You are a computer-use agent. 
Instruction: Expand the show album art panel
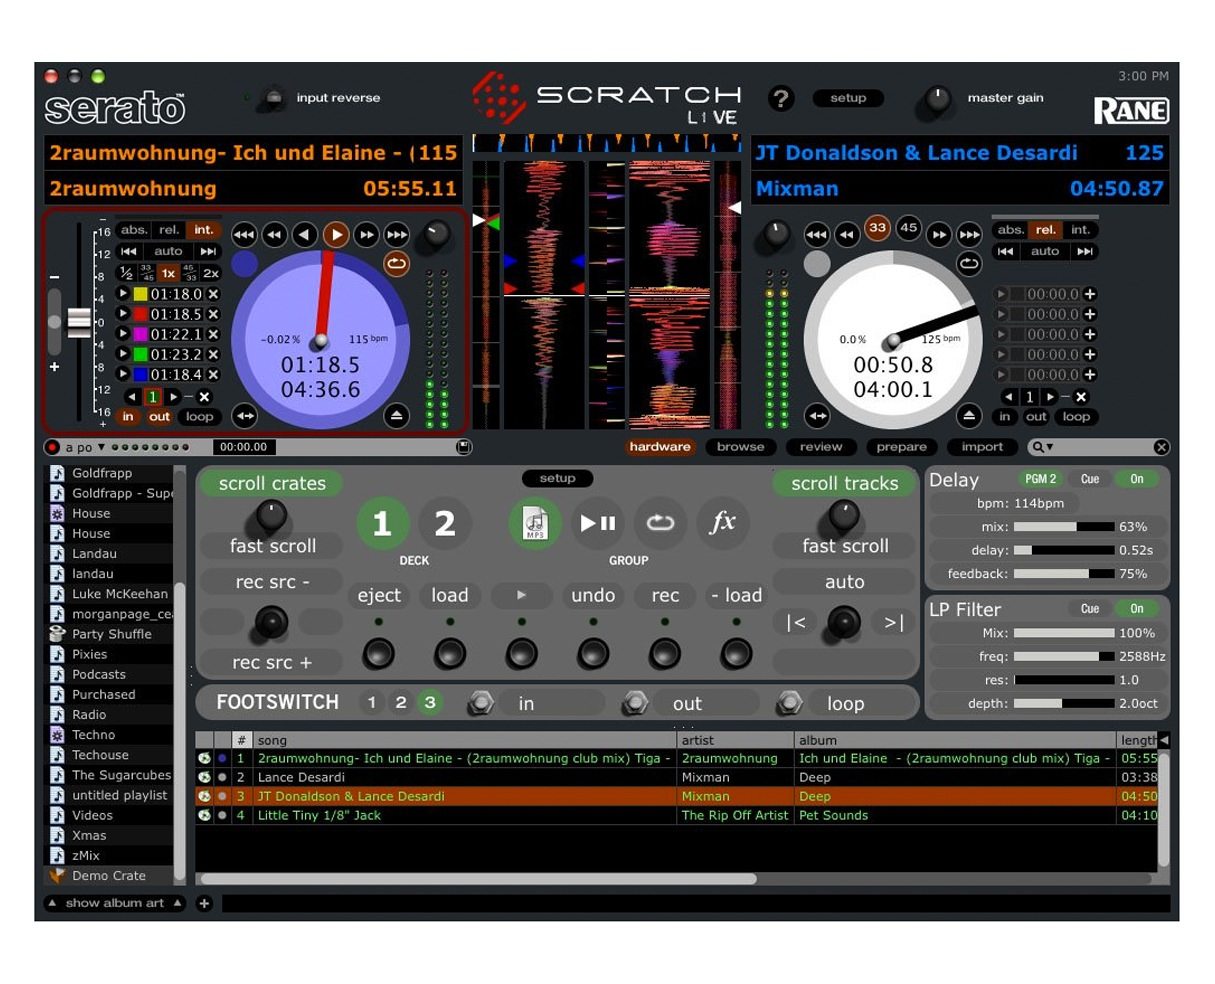[x=115, y=903]
